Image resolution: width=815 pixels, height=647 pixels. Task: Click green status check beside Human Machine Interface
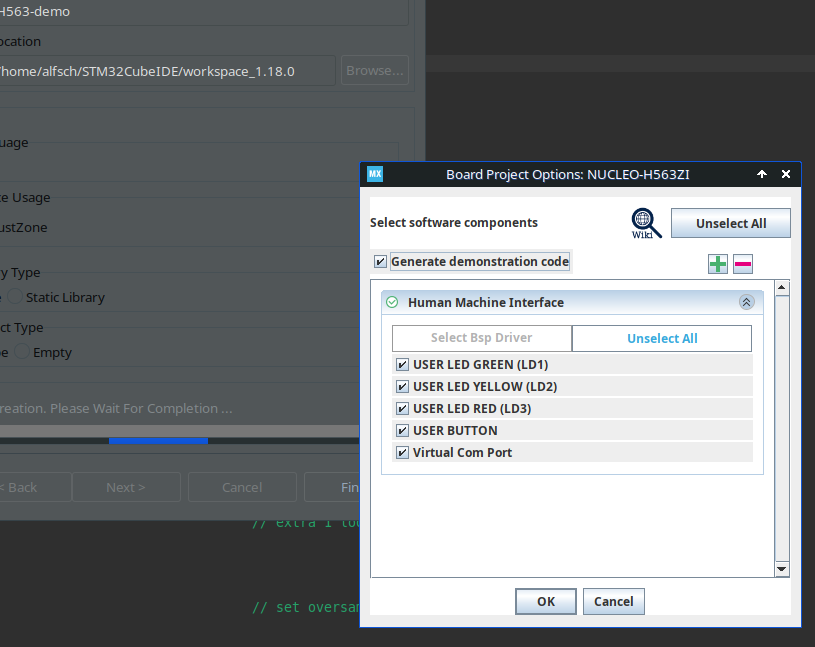392,302
